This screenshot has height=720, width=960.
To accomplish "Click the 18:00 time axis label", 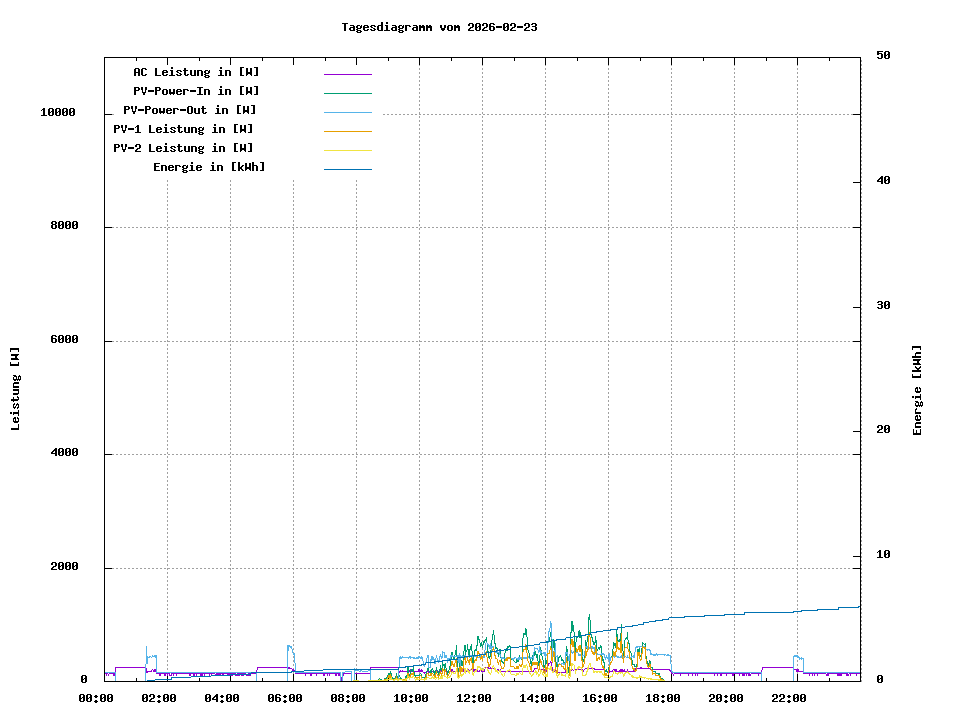I will tap(662, 698).
